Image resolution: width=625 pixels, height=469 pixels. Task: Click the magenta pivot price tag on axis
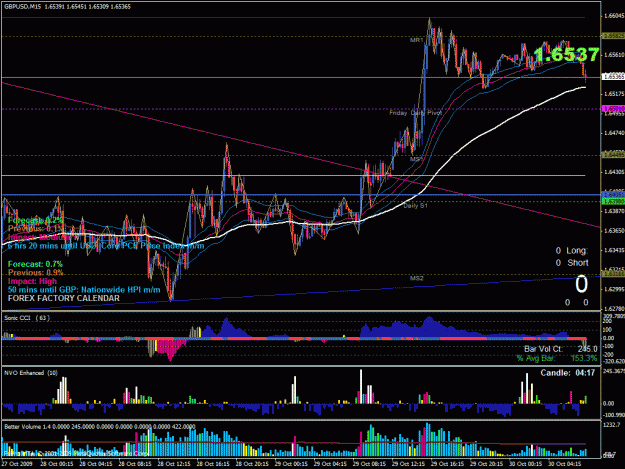pyautogui.click(x=613, y=108)
